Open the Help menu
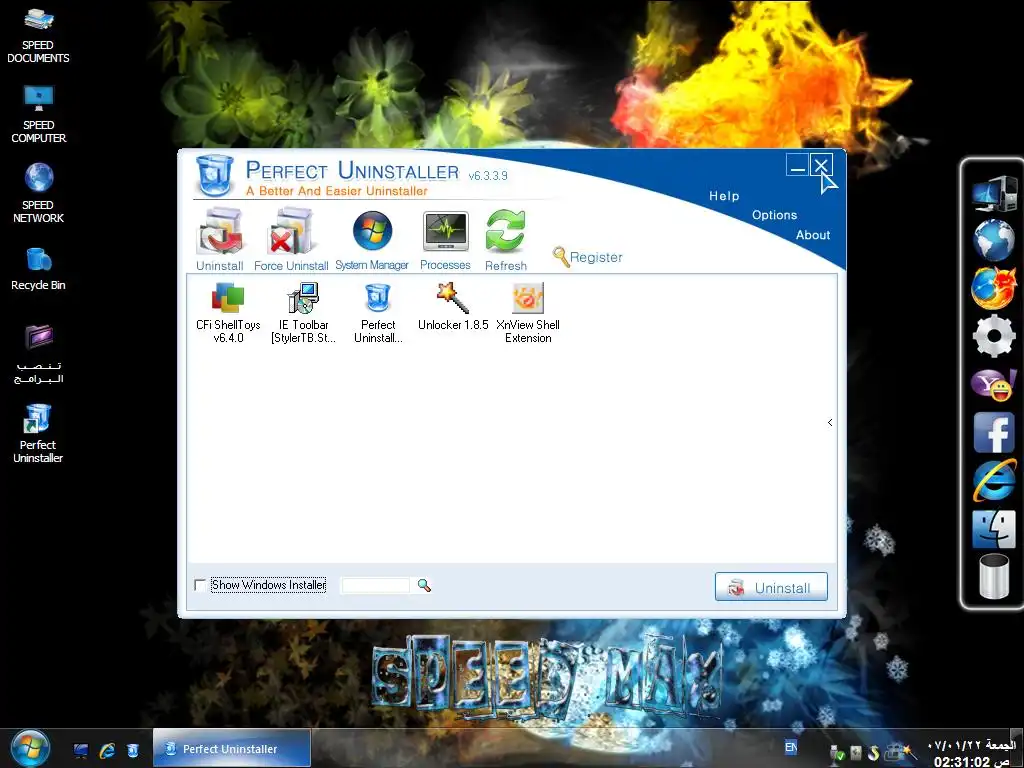The width and height of the screenshot is (1024, 768). click(724, 196)
